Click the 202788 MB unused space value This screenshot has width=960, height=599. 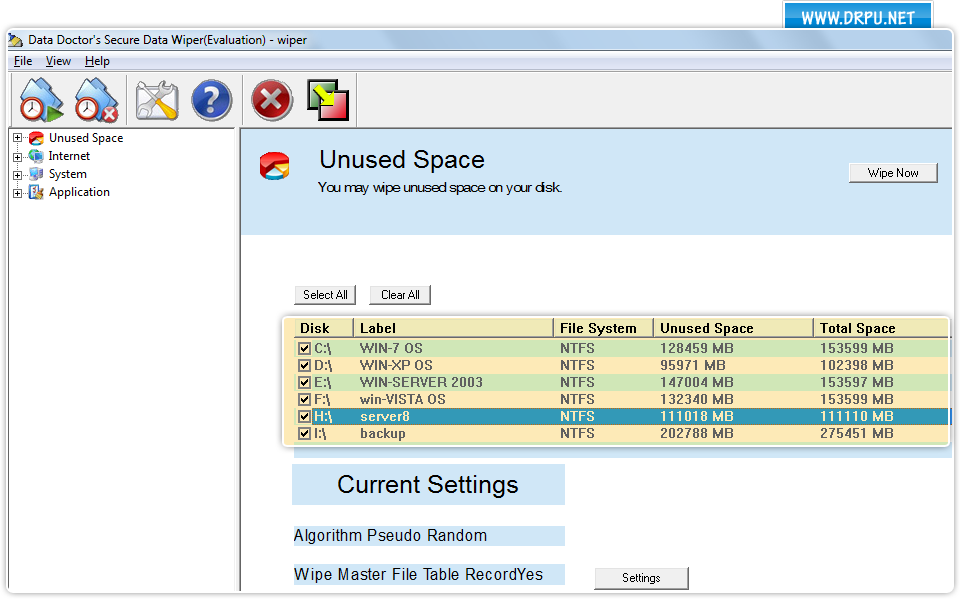pyautogui.click(x=697, y=434)
